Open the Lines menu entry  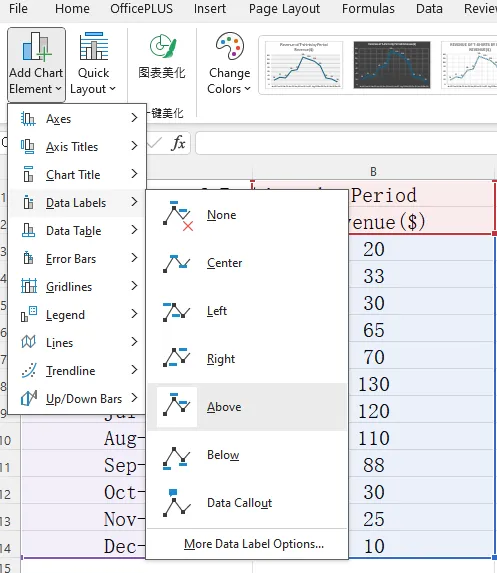click(x=77, y=343)
